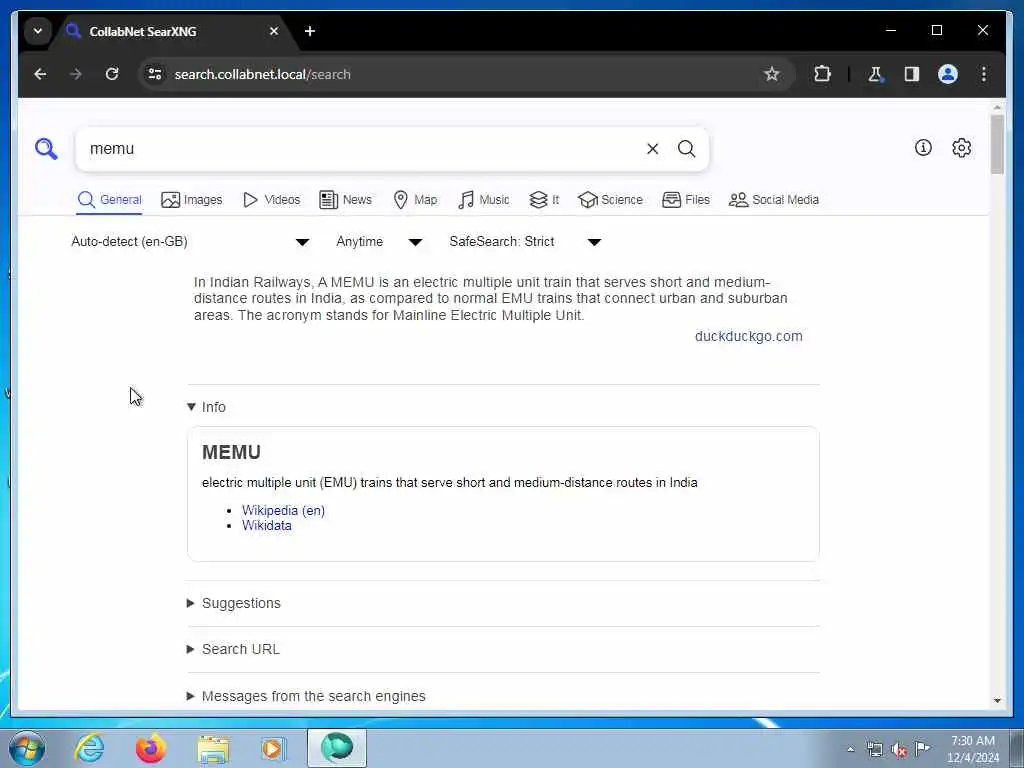Open the Extensions puzzle icon
Image resolution: width=1024 pixels, height=768 pixels.
822,74
